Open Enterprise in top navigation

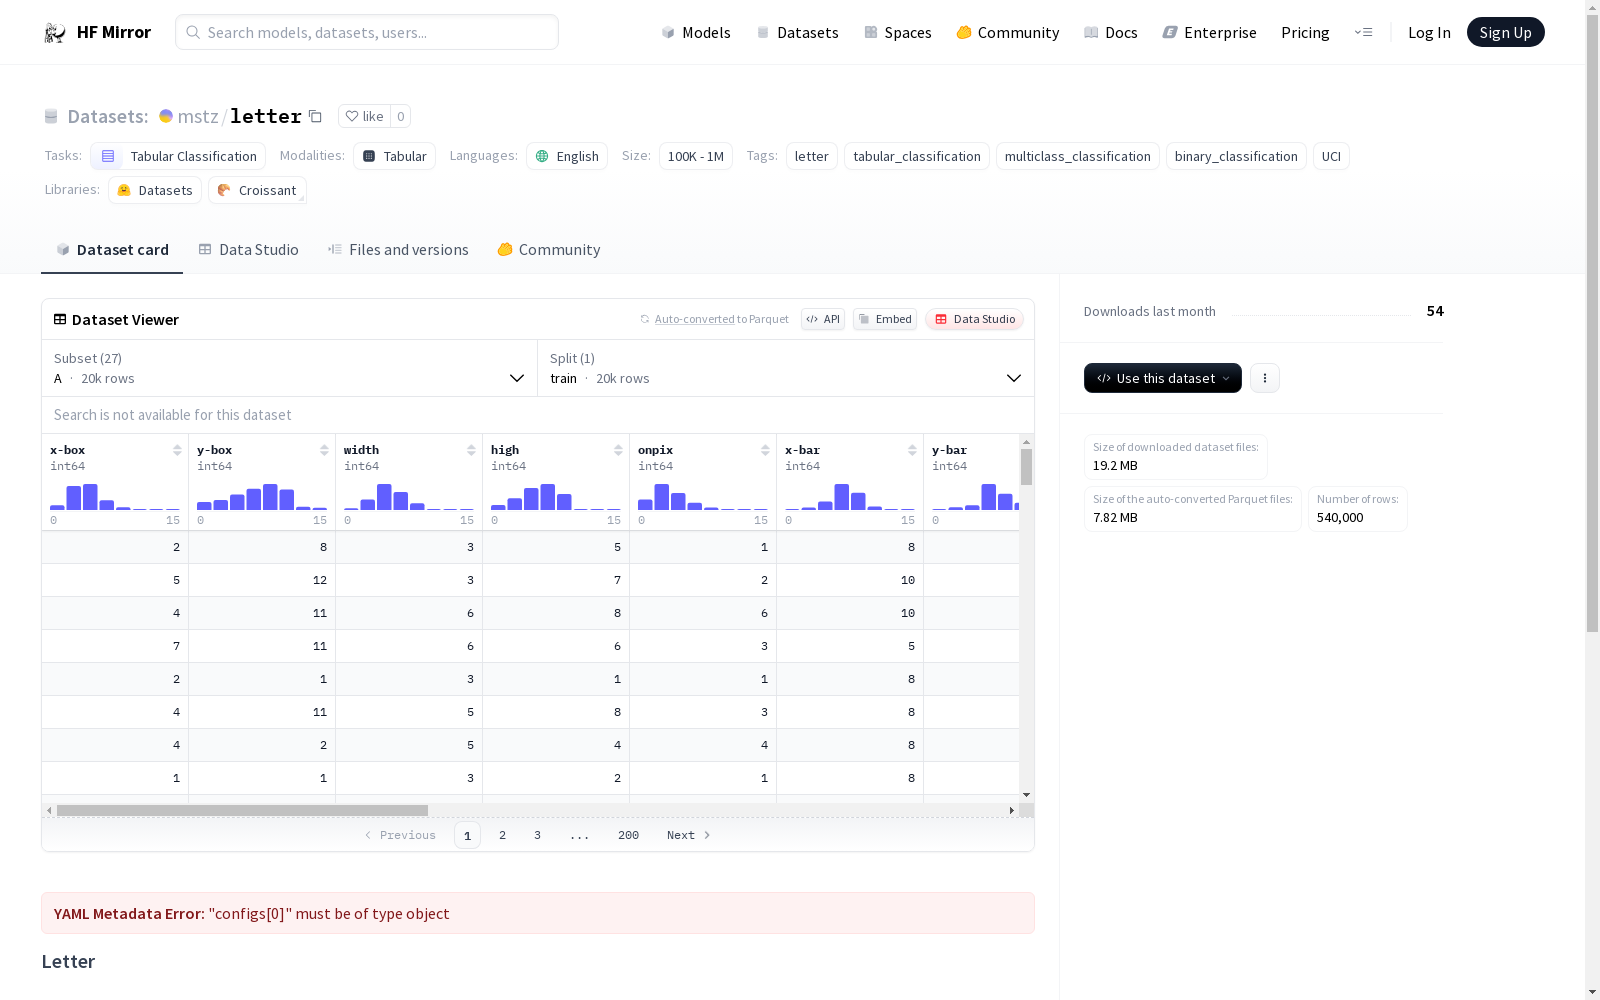[1210, 33]
